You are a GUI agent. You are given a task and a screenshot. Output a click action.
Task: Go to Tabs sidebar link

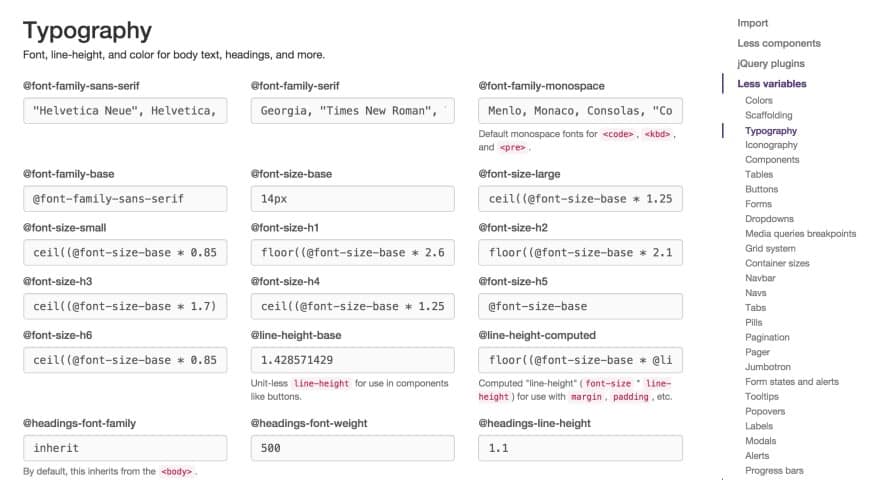coord(755,308)
